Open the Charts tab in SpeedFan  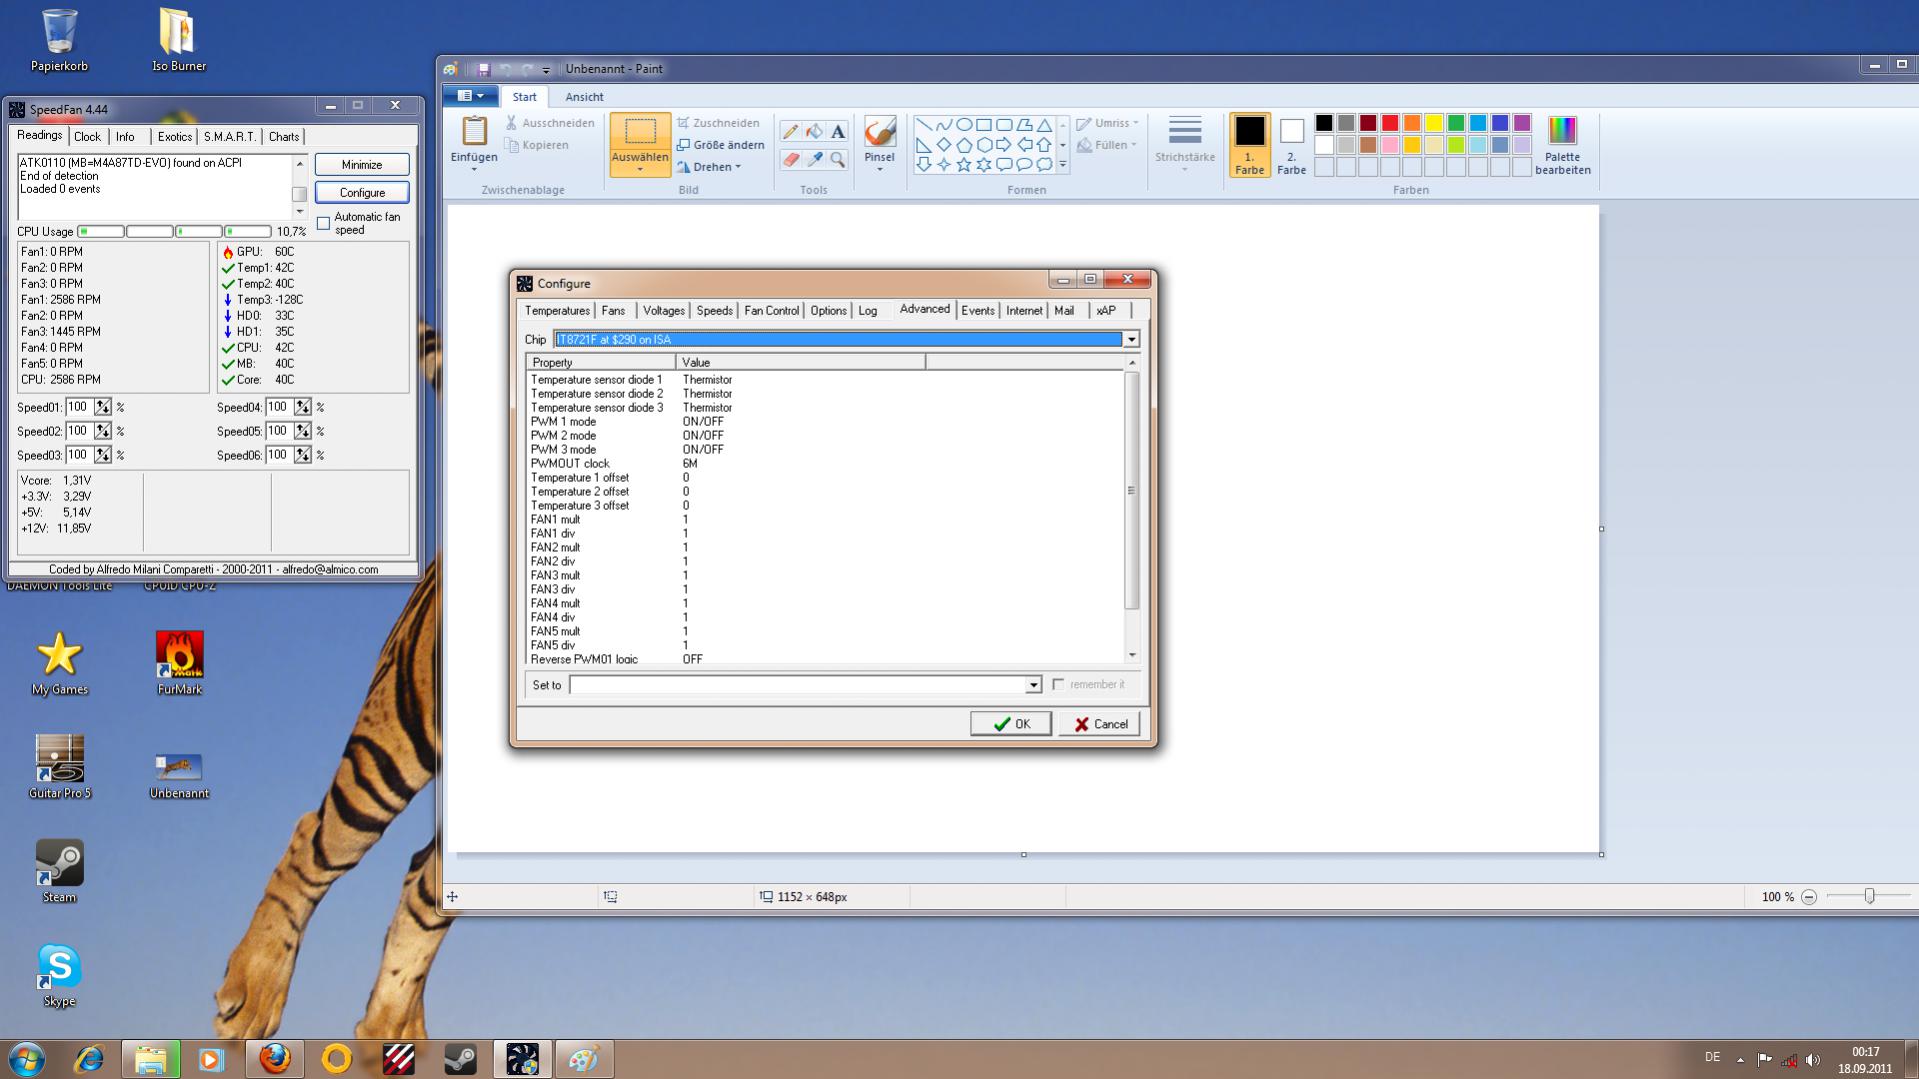(284, 137)
